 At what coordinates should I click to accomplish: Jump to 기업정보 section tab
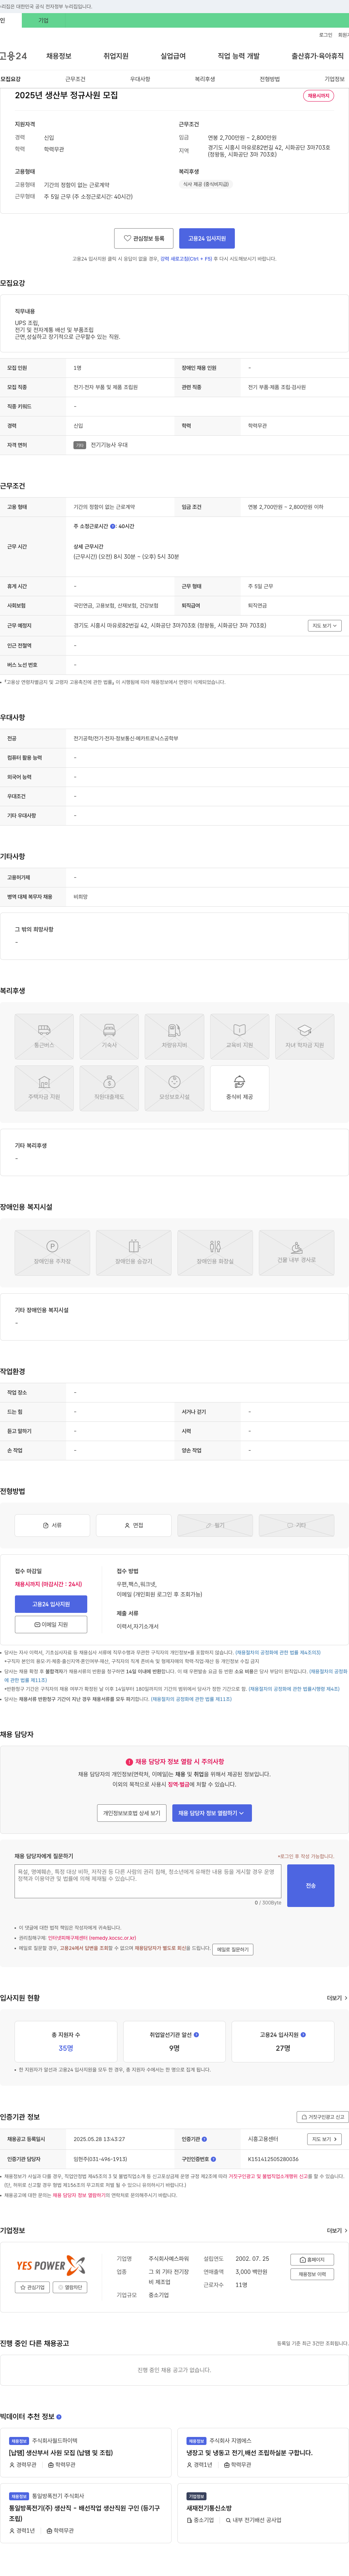(334, 79)
